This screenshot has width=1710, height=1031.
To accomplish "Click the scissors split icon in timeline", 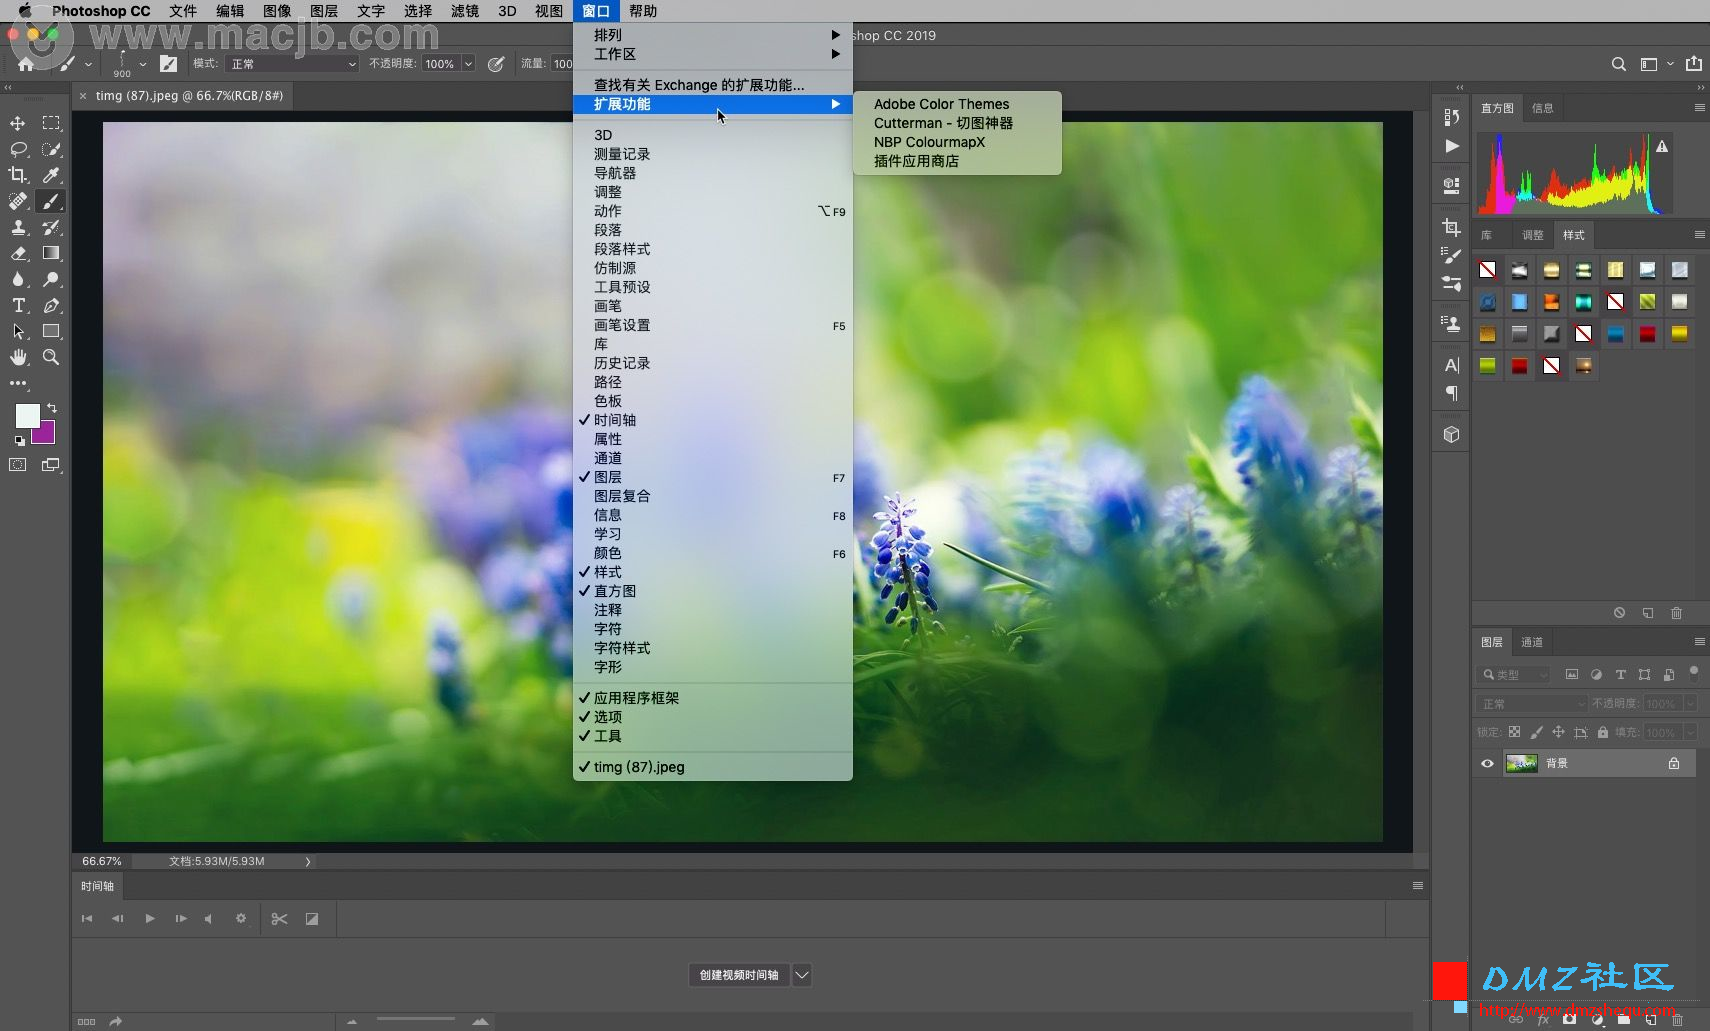I will [279, 919].
